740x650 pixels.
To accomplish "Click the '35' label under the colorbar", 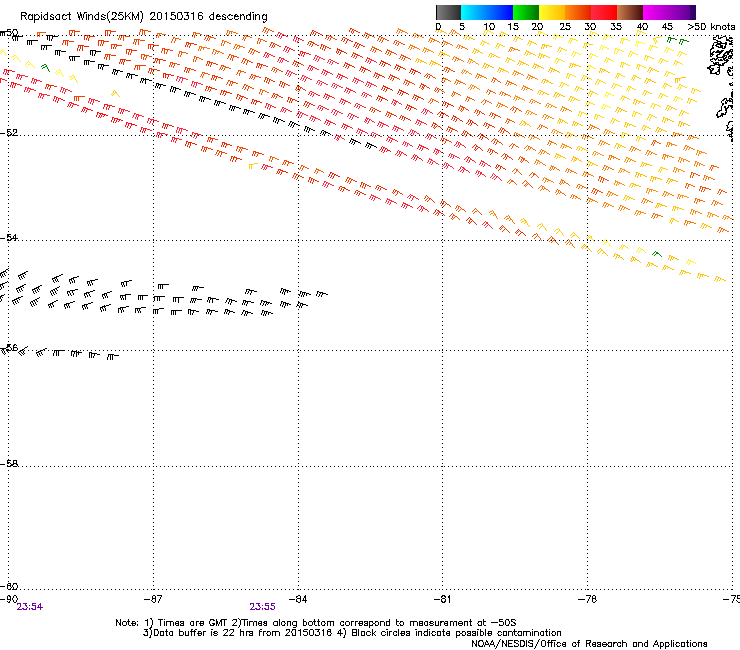I will [616, 26].
